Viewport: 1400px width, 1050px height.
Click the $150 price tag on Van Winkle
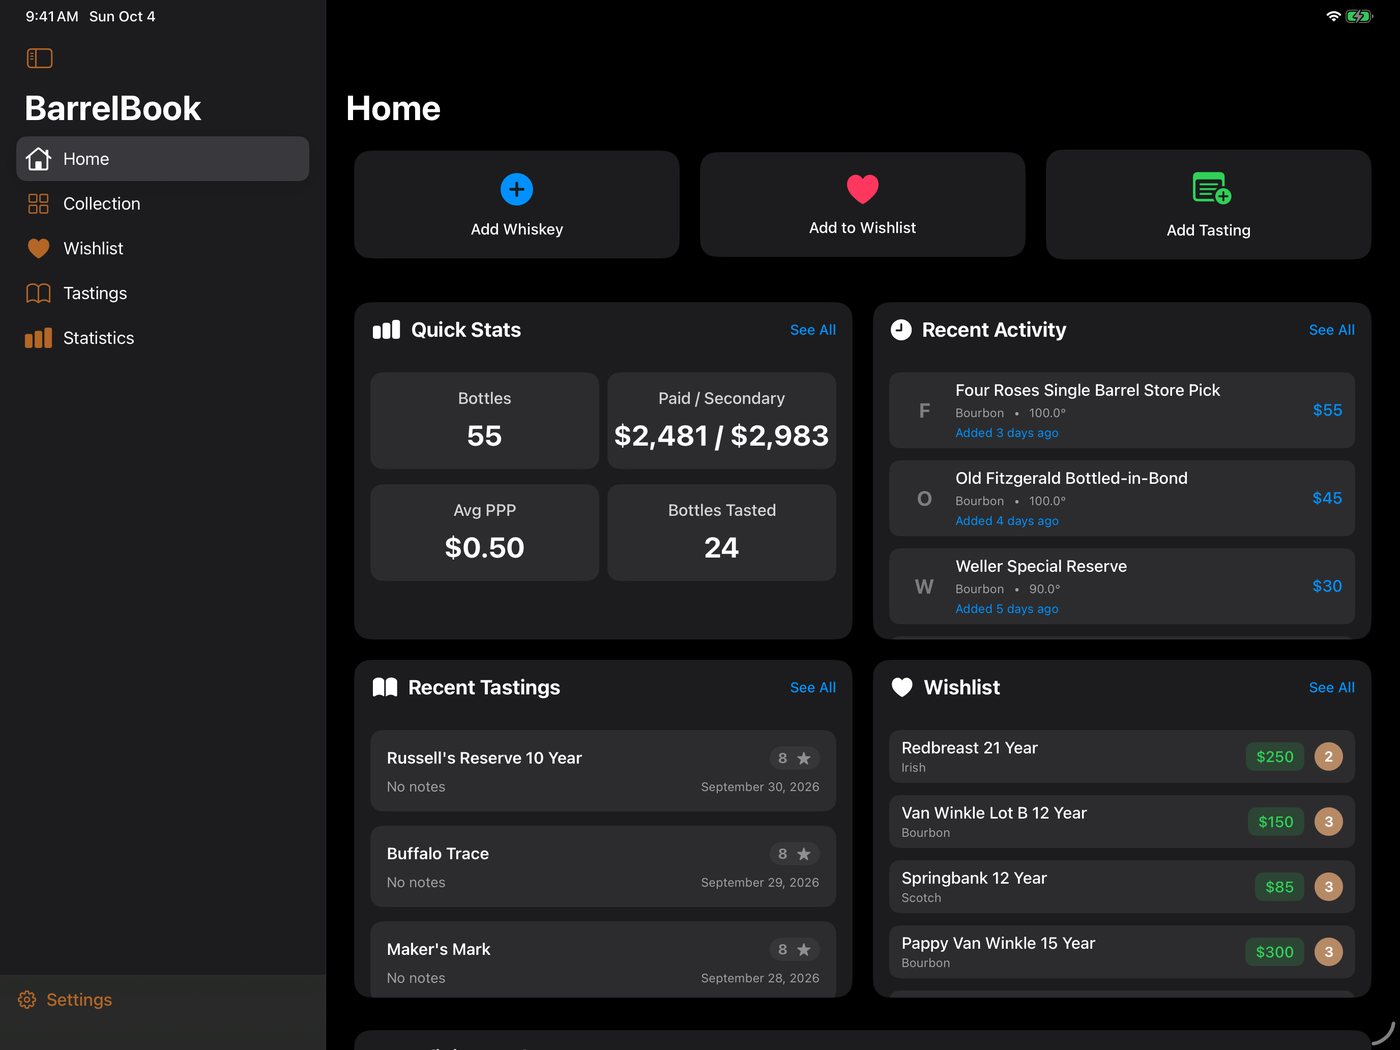1276,822
